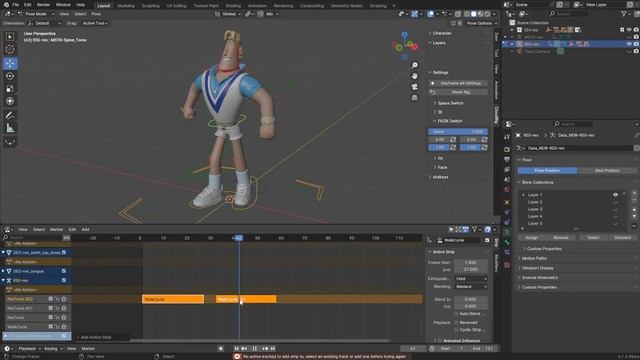640x360 pixels.
Task: Activate the Scale tool in viewport toolbar
Action: (10, 89)
